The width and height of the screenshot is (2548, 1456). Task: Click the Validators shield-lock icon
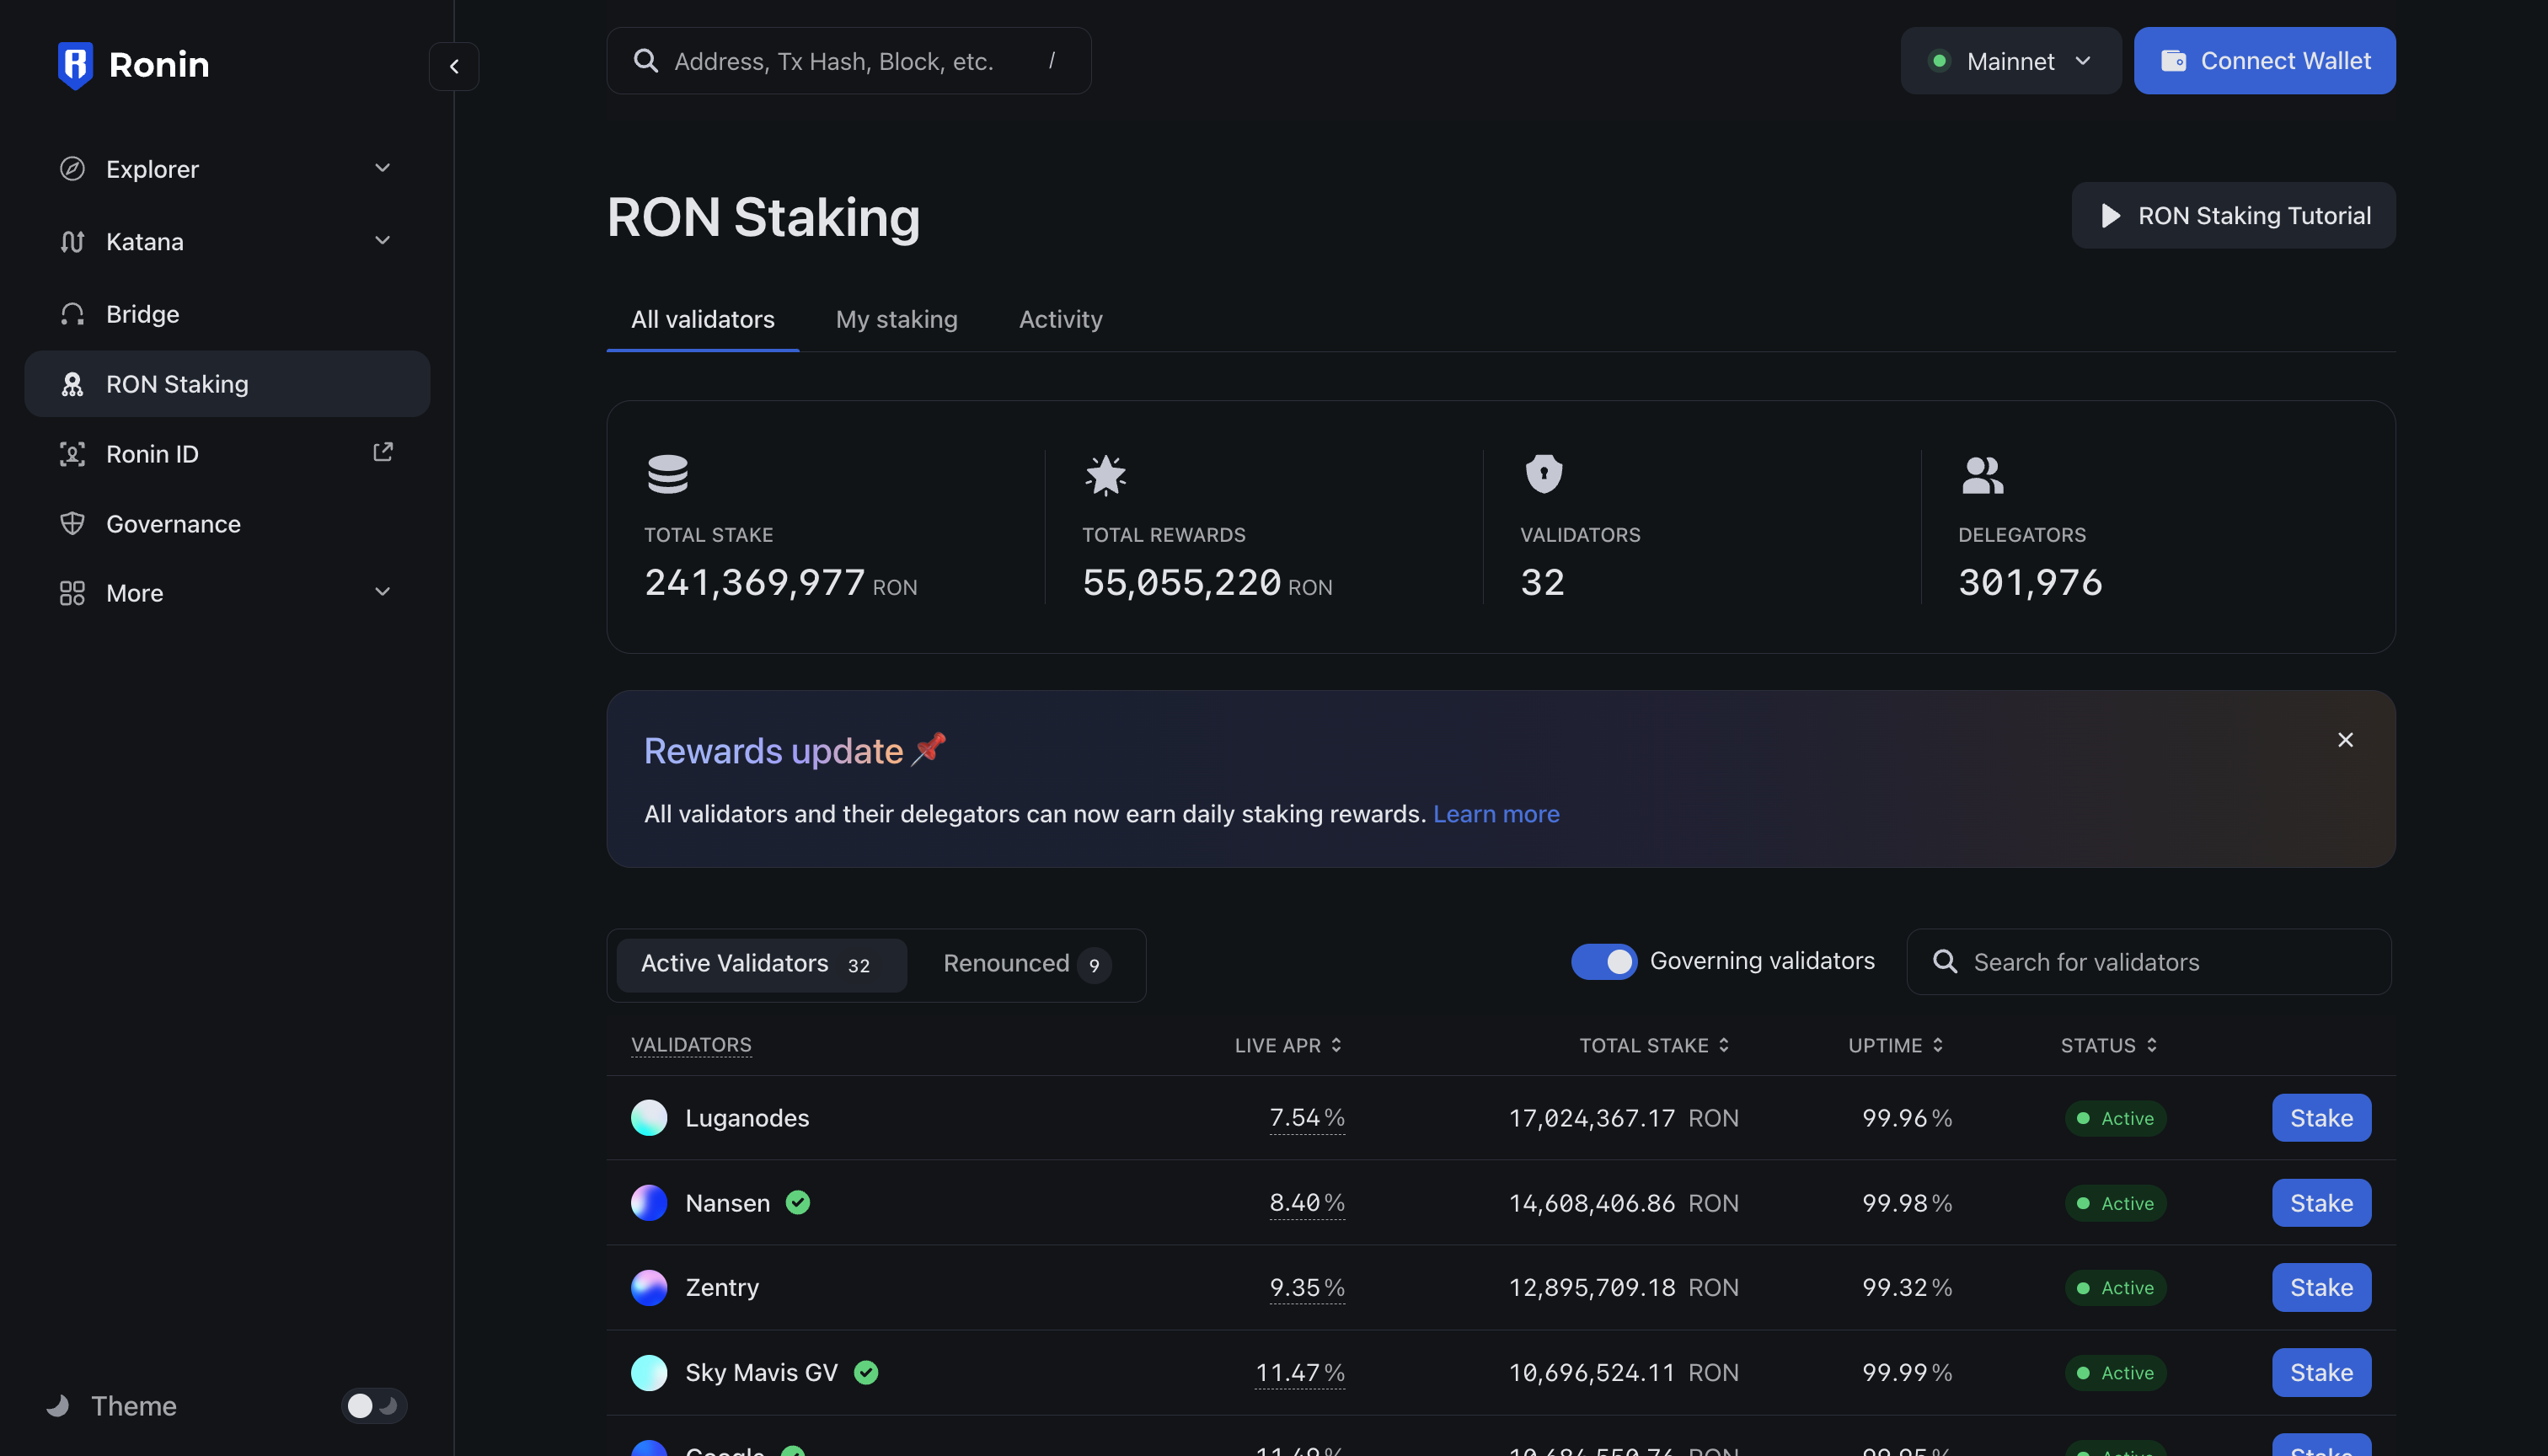[x=1544, y=474]
